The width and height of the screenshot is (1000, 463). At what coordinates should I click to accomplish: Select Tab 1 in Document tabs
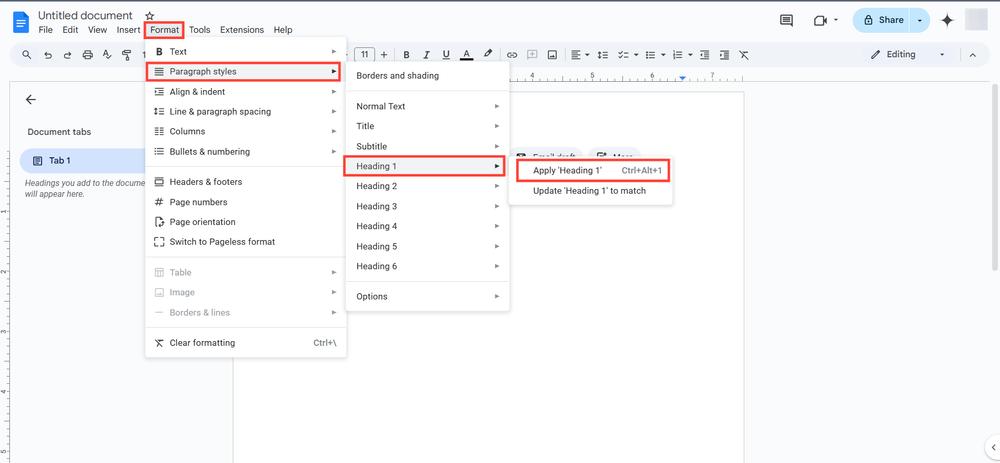point(83,161)
